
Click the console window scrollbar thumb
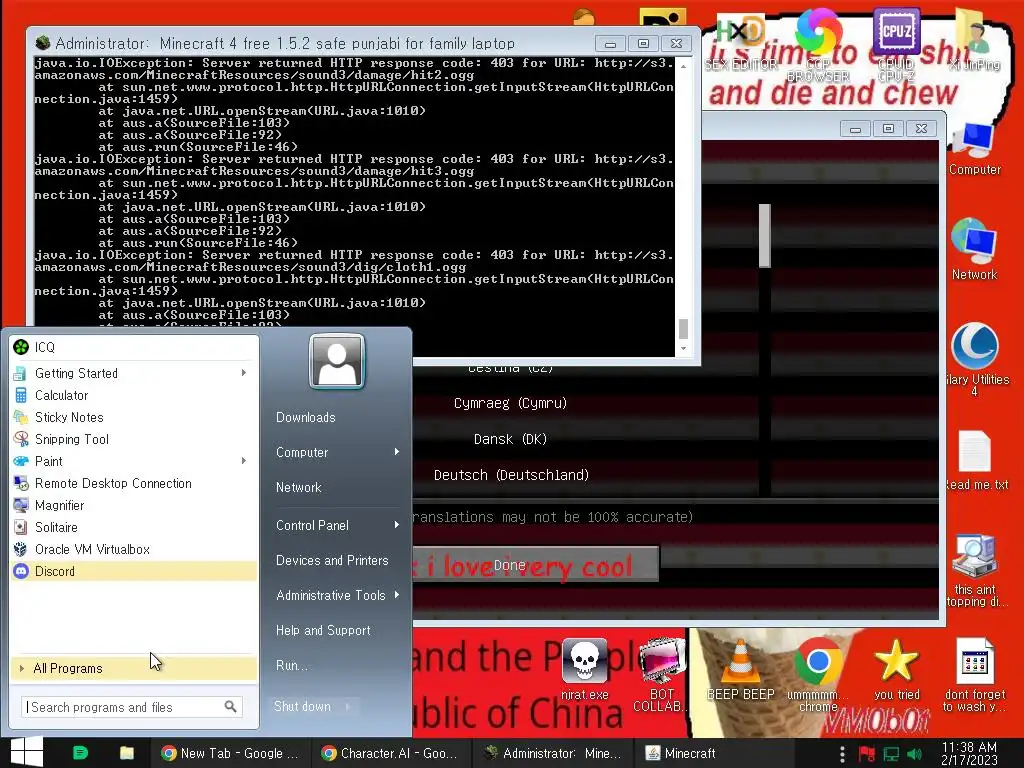683,328
